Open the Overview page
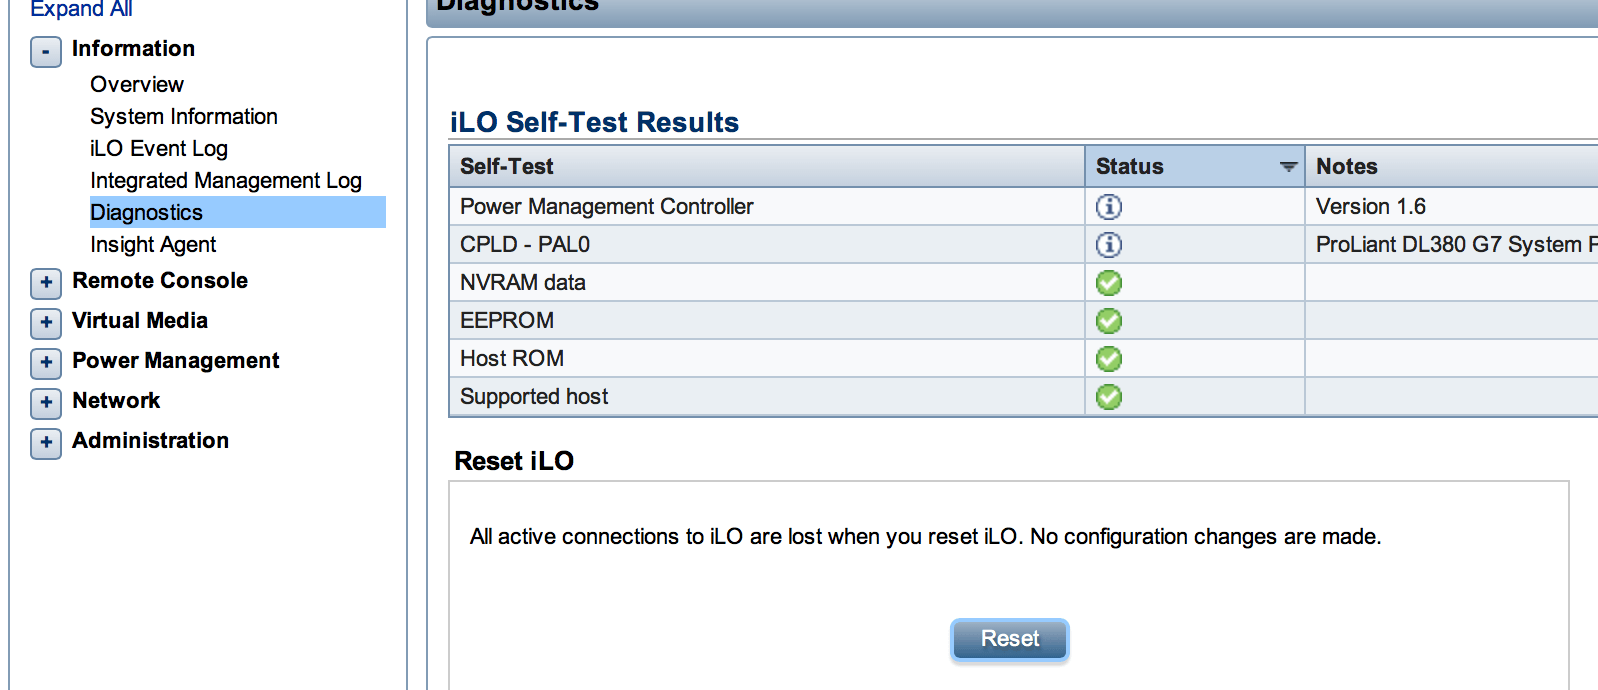The height and width of the screenshot is (690, 1598). pos(137,85)
